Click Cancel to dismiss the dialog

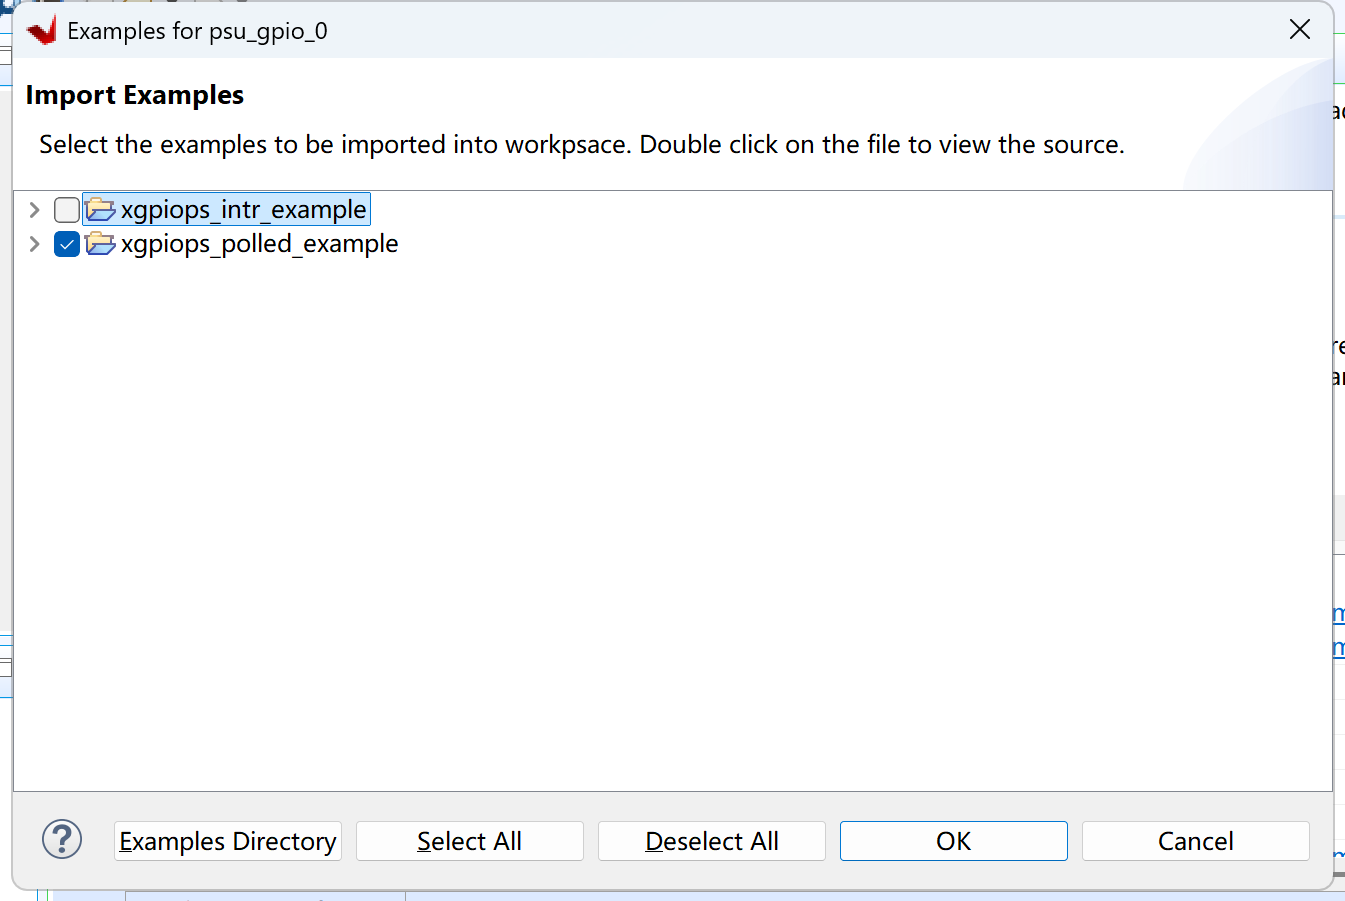point(1196,841)
